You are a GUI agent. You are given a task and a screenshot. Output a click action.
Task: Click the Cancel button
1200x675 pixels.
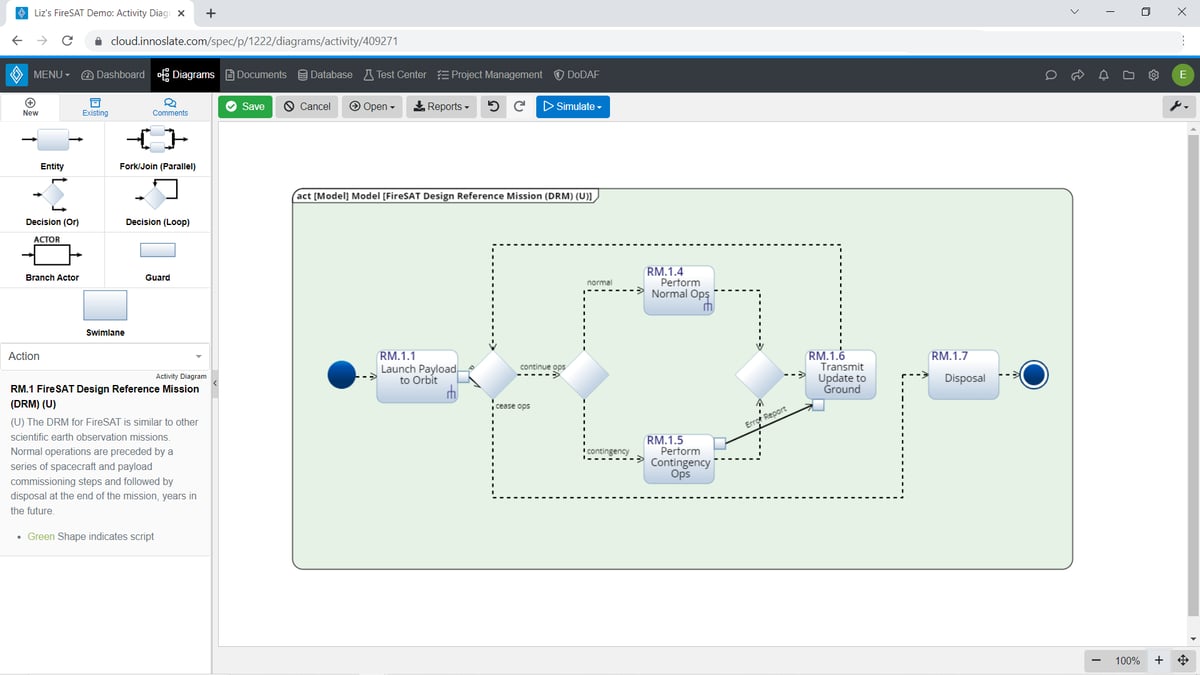[x=306, y=106]
